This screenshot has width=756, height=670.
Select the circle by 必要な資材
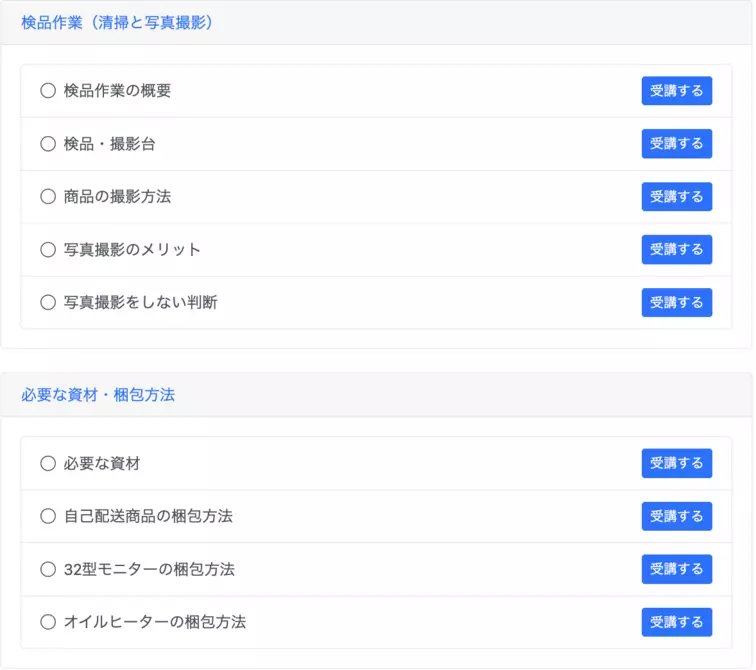tap(48, 464)
